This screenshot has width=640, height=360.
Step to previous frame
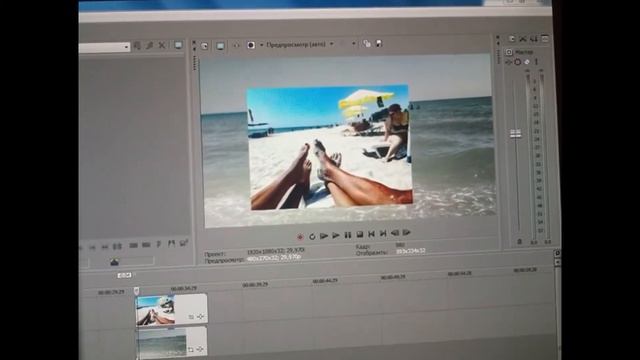pos(395,233)
